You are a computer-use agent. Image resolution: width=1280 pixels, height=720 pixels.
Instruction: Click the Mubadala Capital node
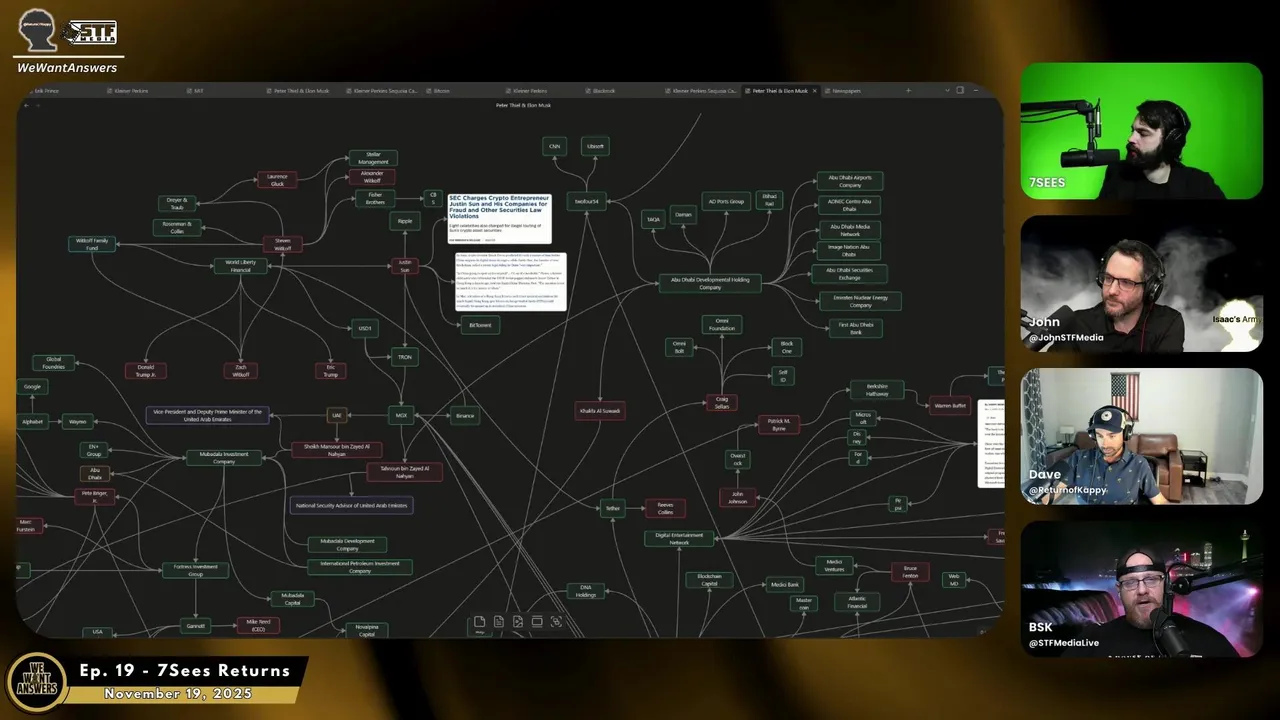point(293,598)
